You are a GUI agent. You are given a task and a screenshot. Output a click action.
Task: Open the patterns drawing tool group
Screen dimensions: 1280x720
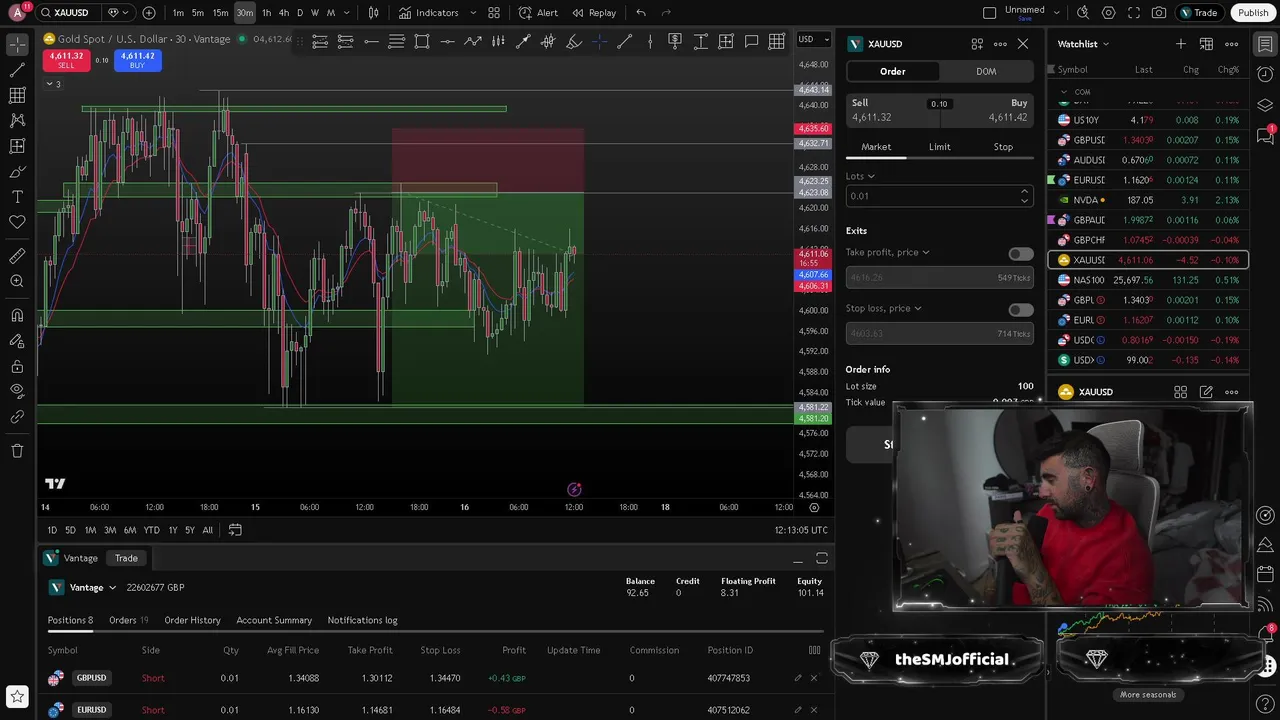pos(17,121)
